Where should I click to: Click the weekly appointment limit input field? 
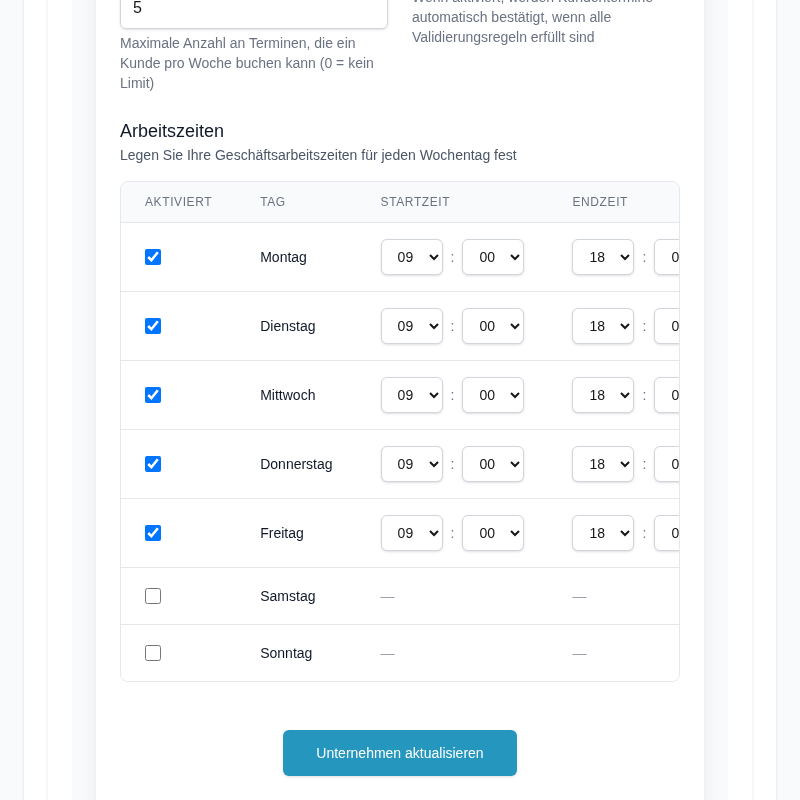pyautogui.click(x=254, y=10)
